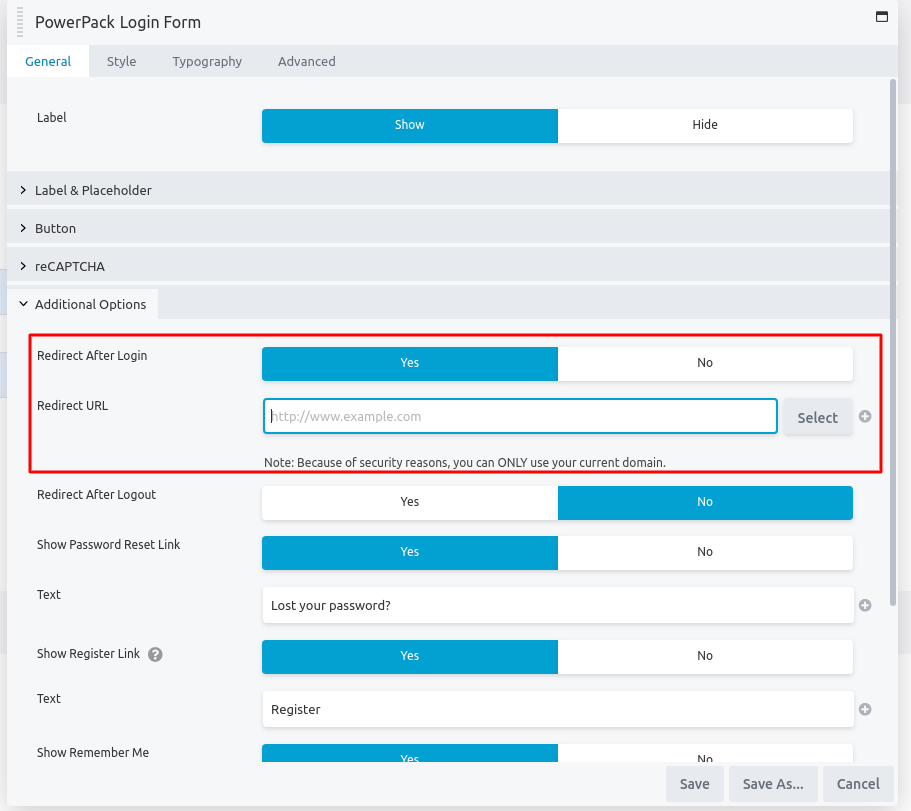This screenshot has width=911, height=811.
Task: Click the Save As... button
Action: 773,784
